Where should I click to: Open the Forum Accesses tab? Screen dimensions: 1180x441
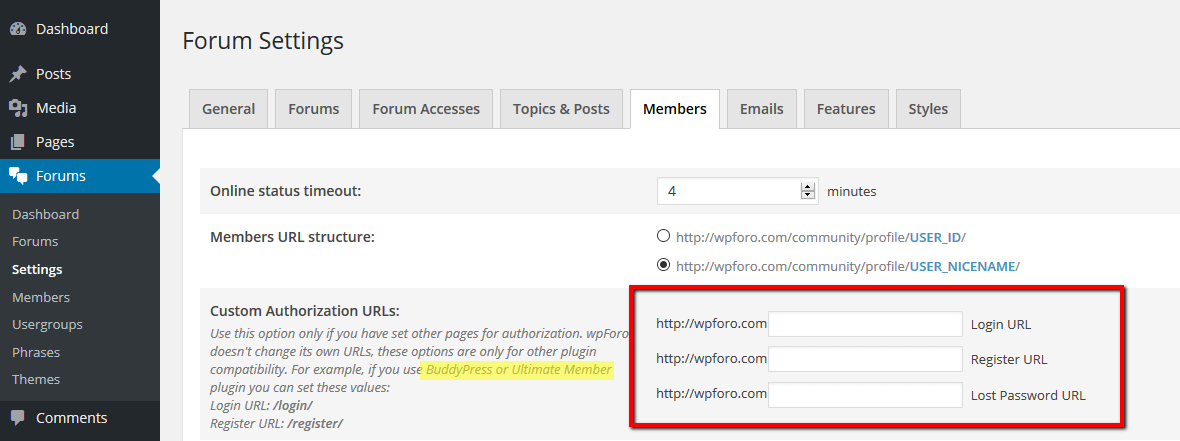[426, 109]
